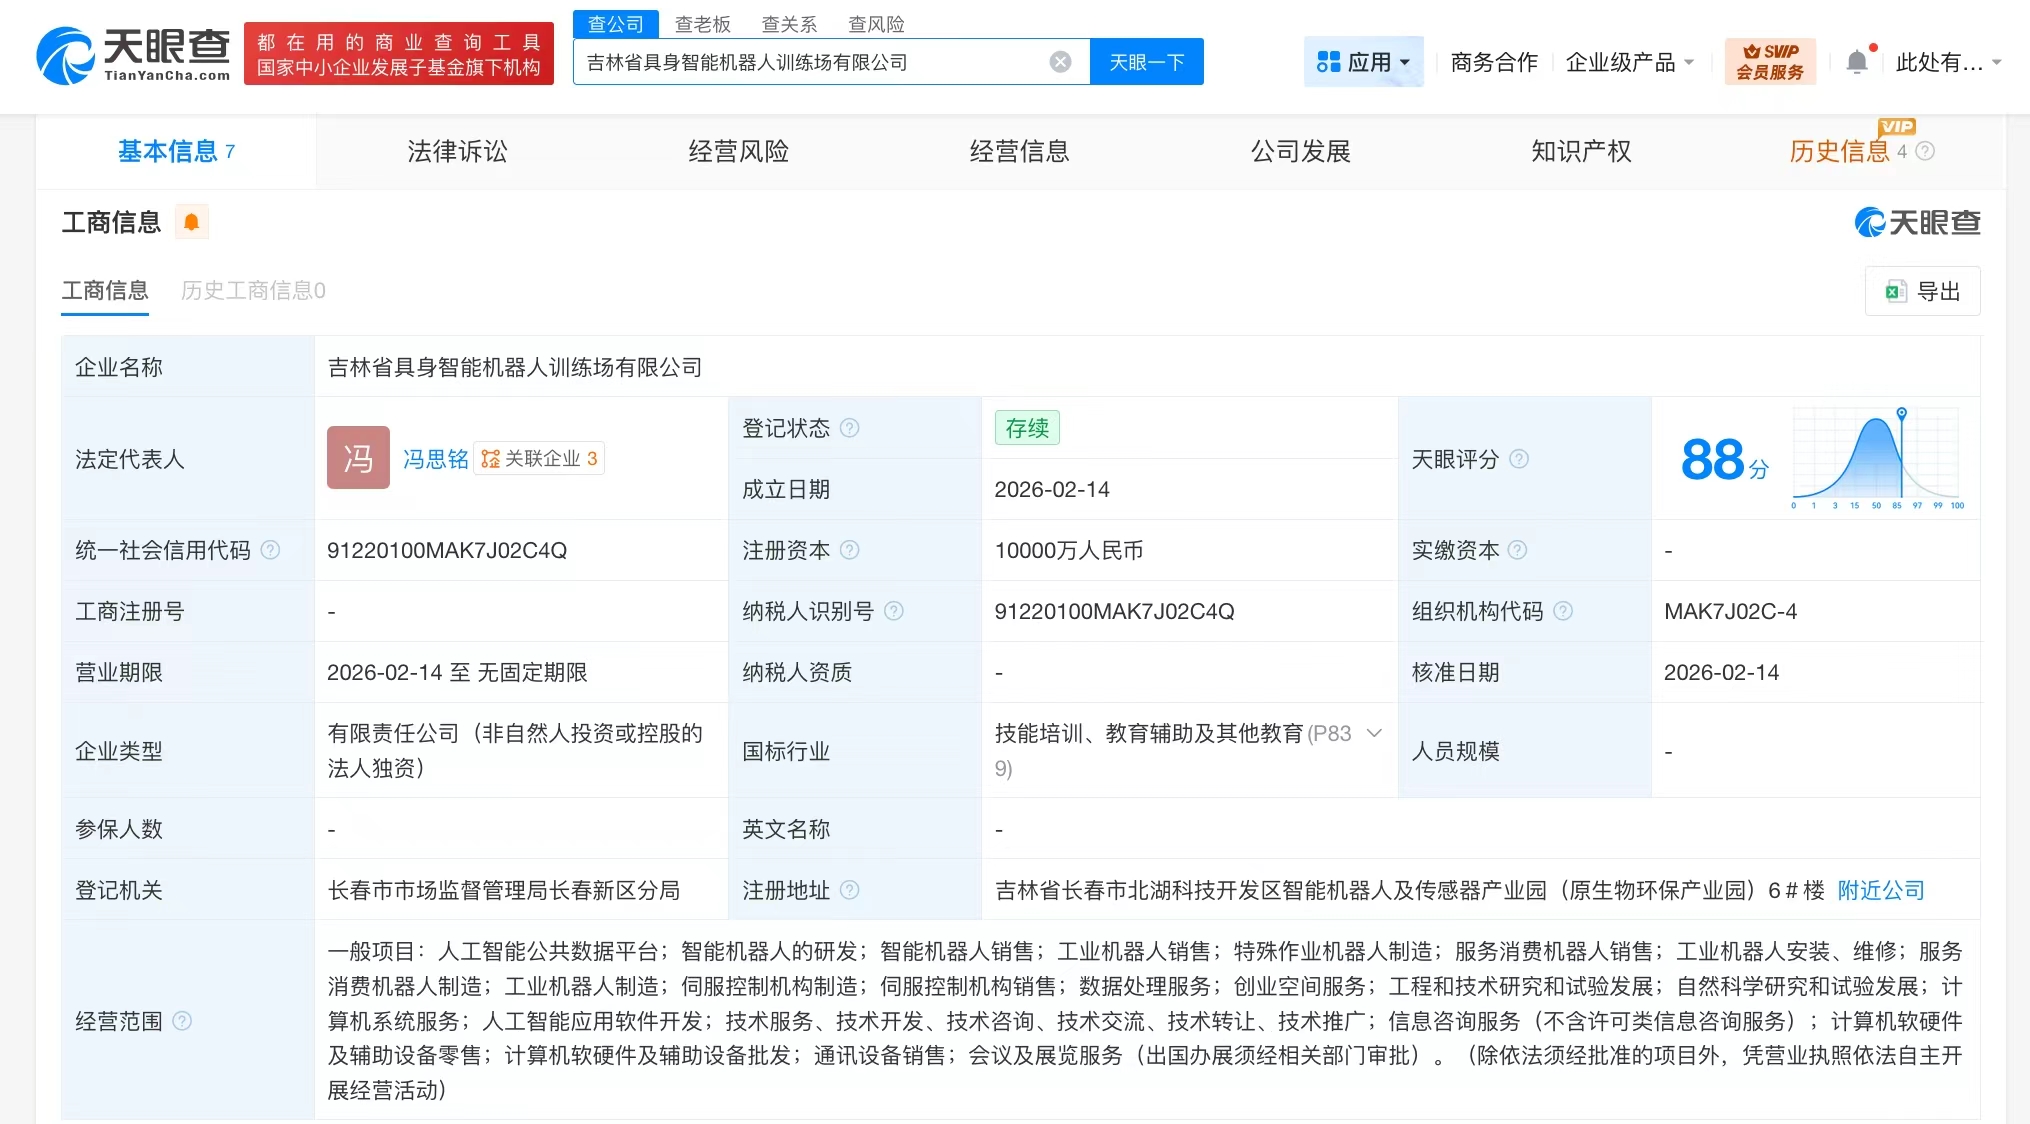The height and width of the screenshot is (1124, 2030).
Task: Open the notification bell in header
Action: tap(1856, 62)
